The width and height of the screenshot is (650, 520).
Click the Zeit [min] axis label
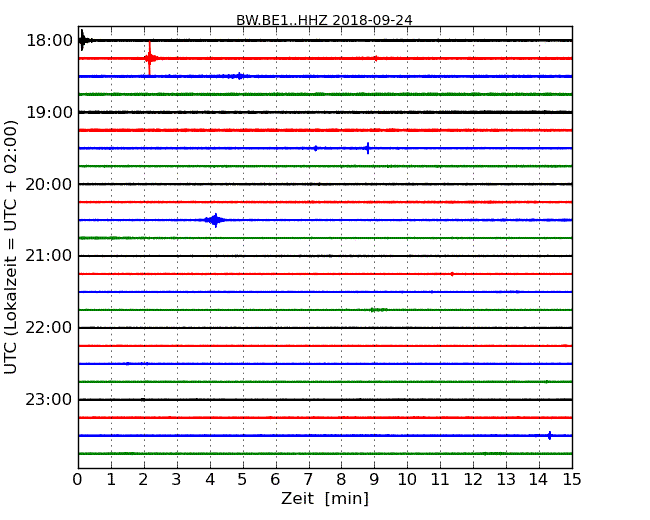coord(325,498)
